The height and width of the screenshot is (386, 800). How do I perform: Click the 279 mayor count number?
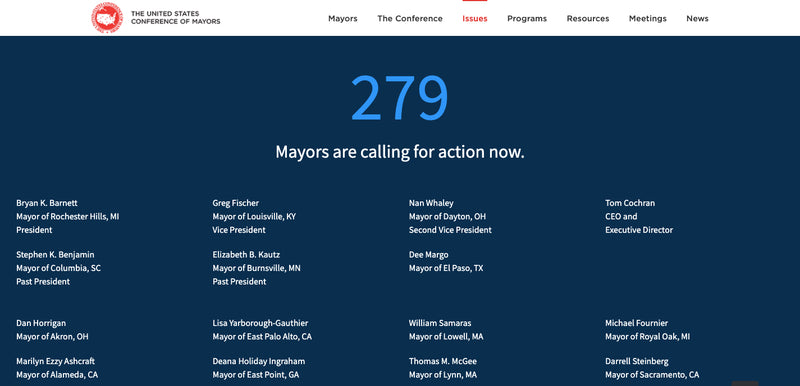click(399, 98)
